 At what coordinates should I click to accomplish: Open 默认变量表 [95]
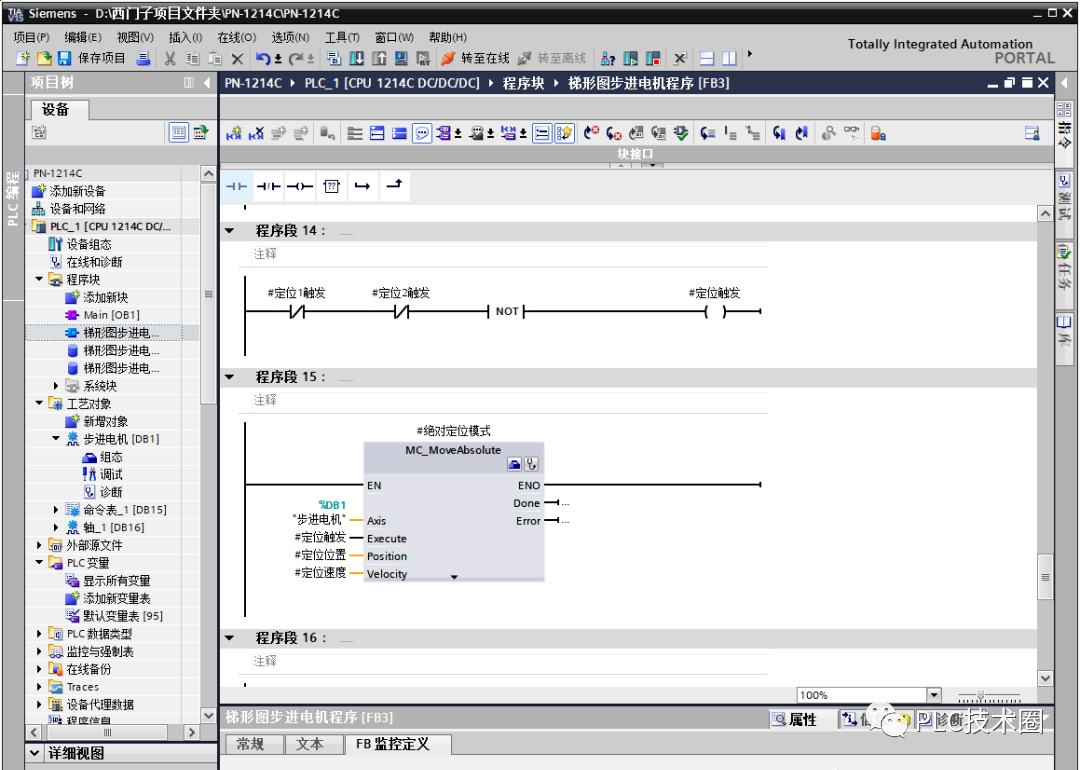pyautogui.click(x=123, y=616)
